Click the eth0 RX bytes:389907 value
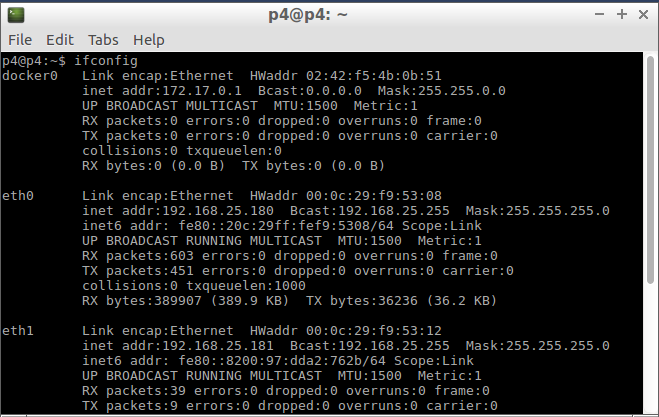 (142, 301)
